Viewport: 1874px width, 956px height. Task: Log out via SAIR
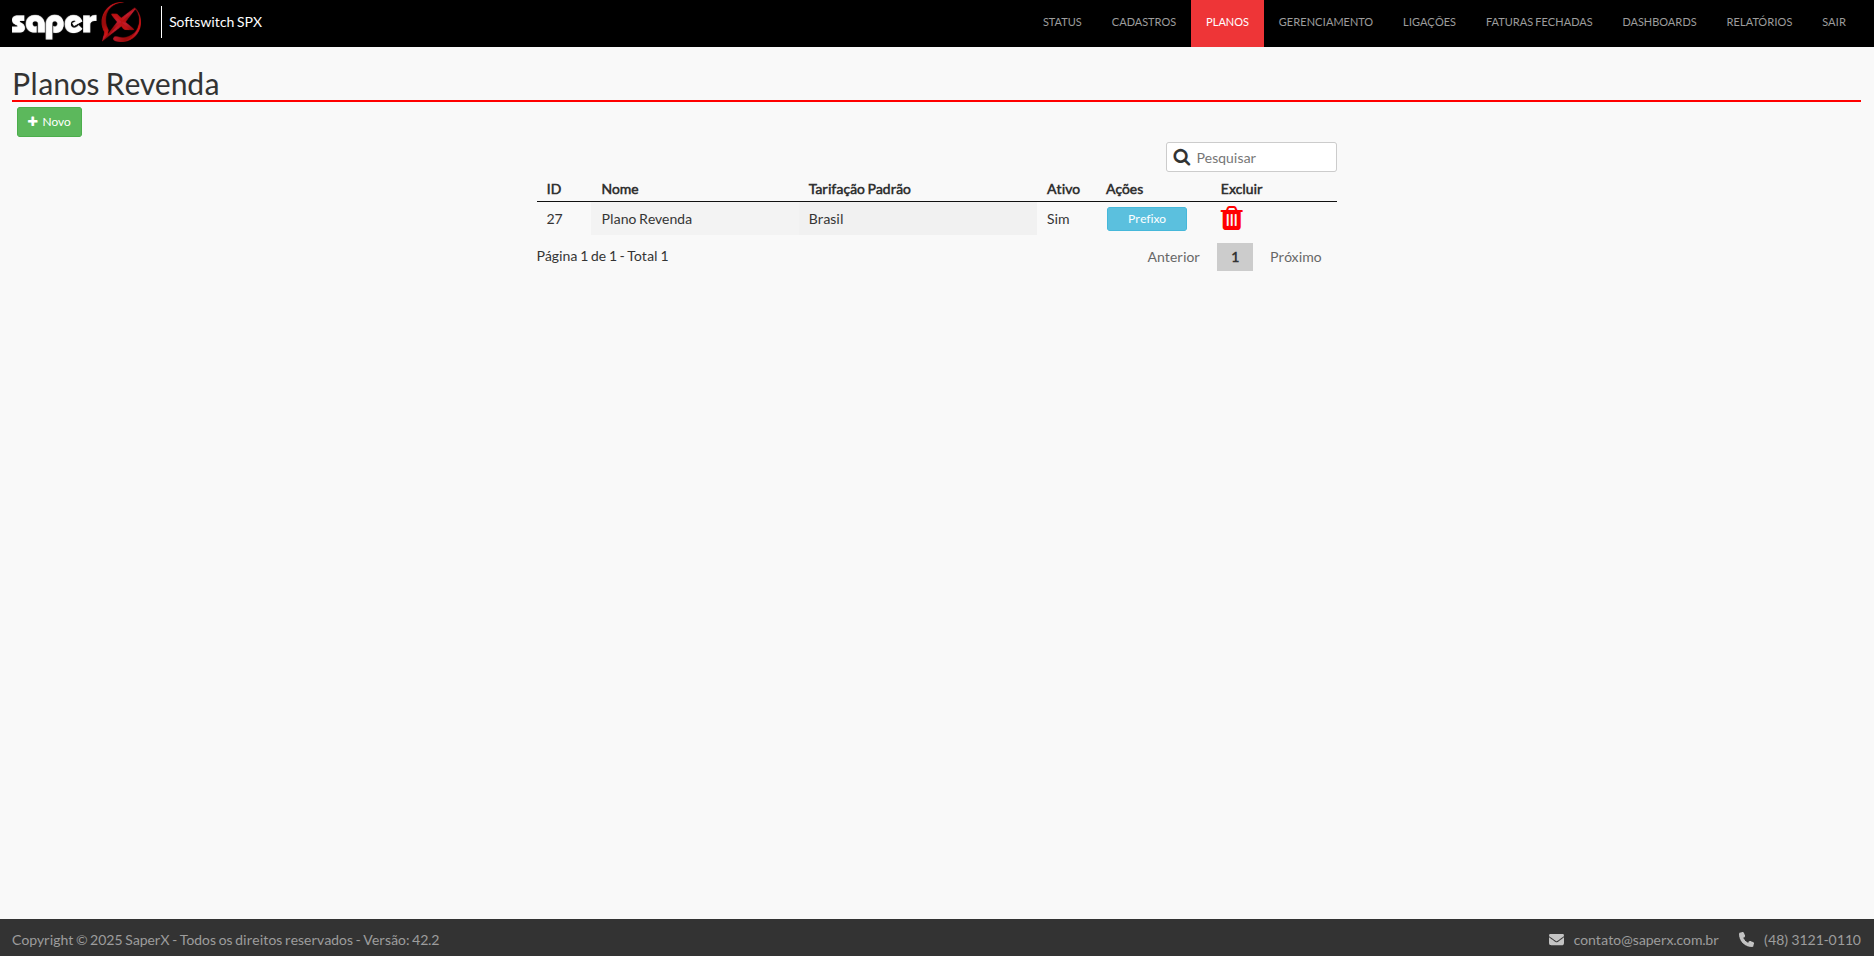click(1834, 22)
